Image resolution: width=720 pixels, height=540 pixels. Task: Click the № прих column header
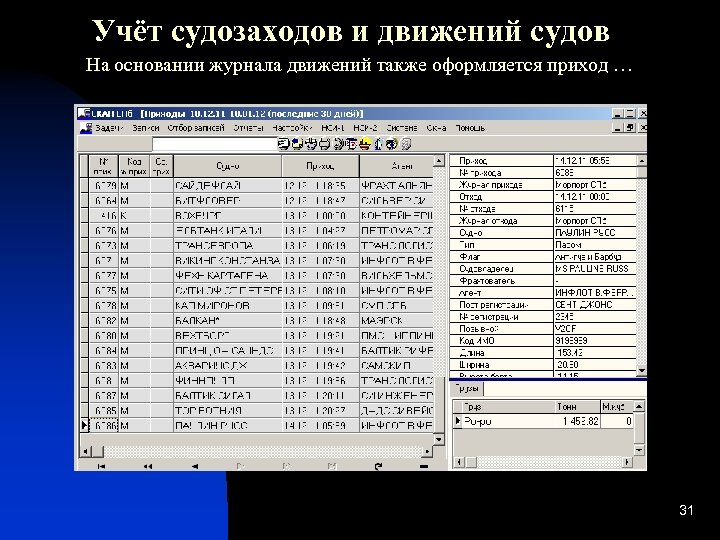[104, 166]
